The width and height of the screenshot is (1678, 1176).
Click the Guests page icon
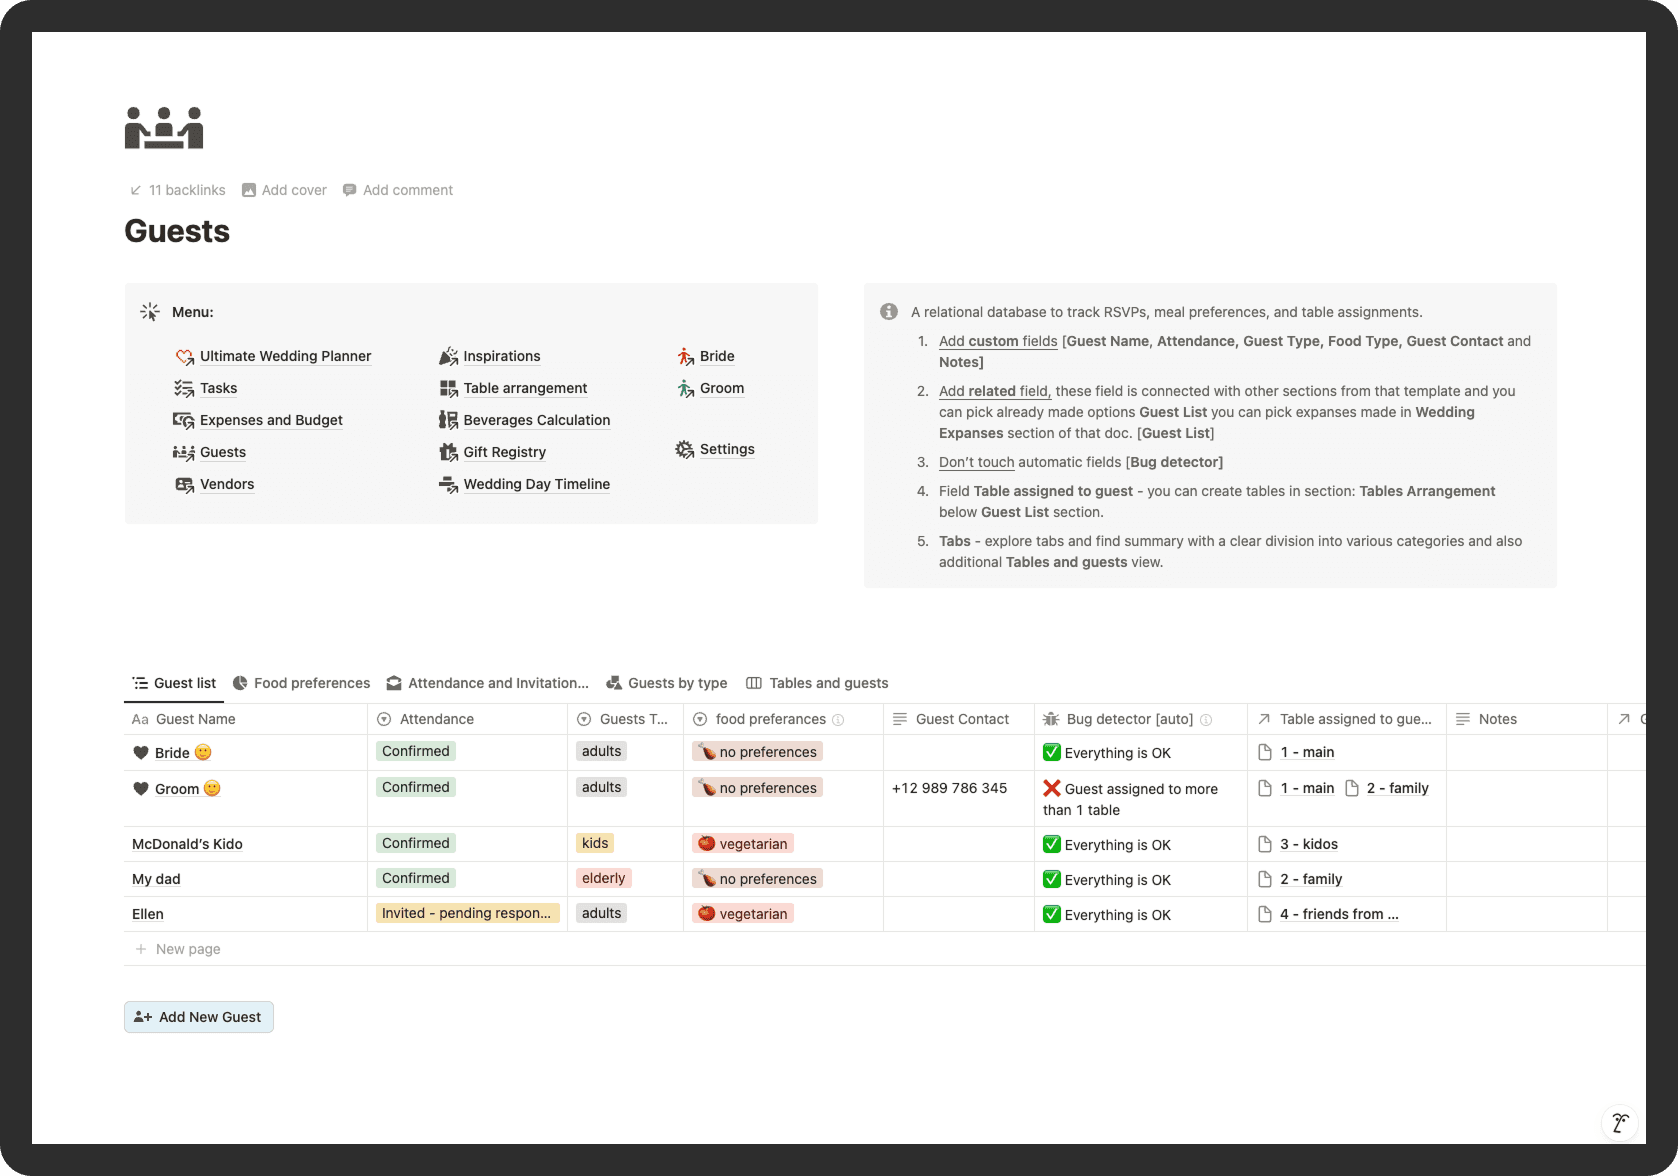click(164, 128)
